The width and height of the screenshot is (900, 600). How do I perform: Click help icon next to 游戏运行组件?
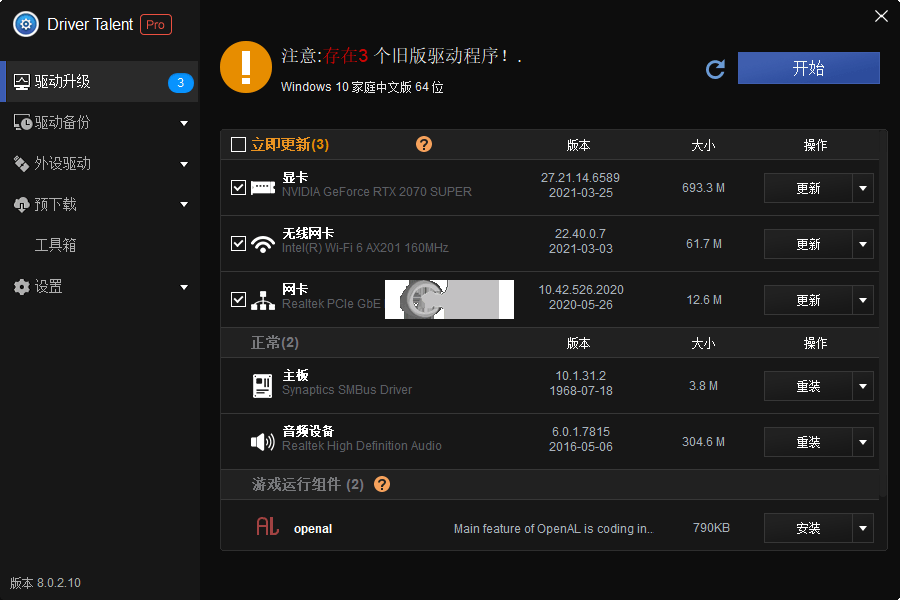[381, 485]
